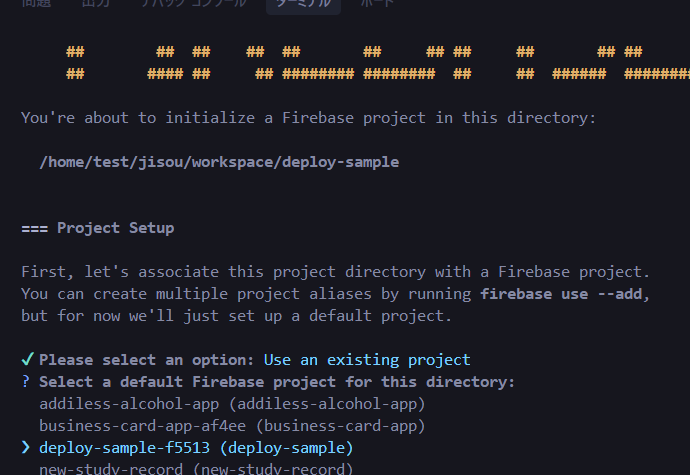Image resolution: width=690 pixels, height=475 pixels.
Task: Click the '=== Project Setup' heading
Action: pos(98,228)
